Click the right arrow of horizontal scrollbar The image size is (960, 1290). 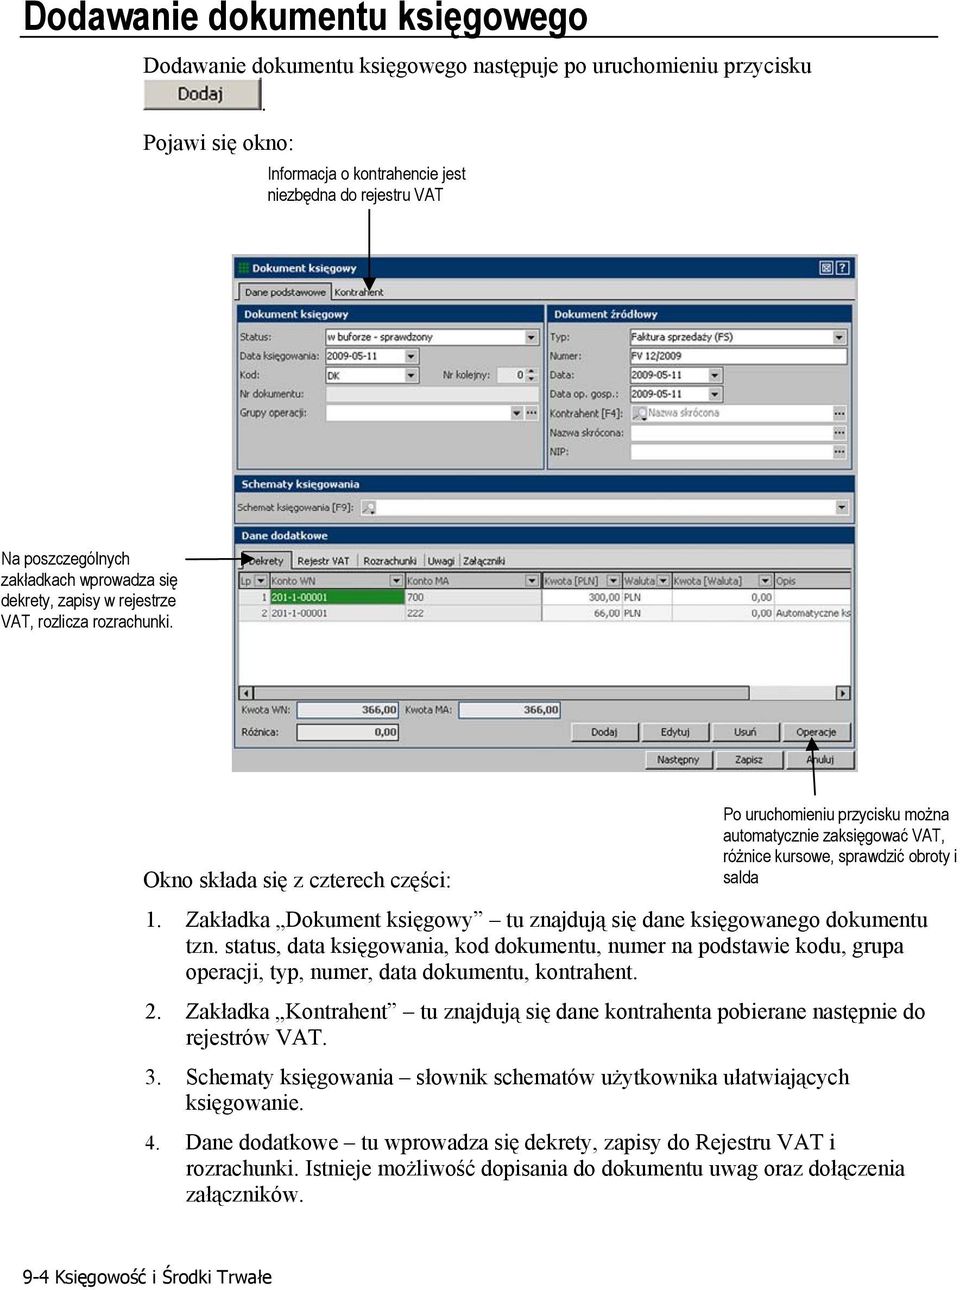843,693
